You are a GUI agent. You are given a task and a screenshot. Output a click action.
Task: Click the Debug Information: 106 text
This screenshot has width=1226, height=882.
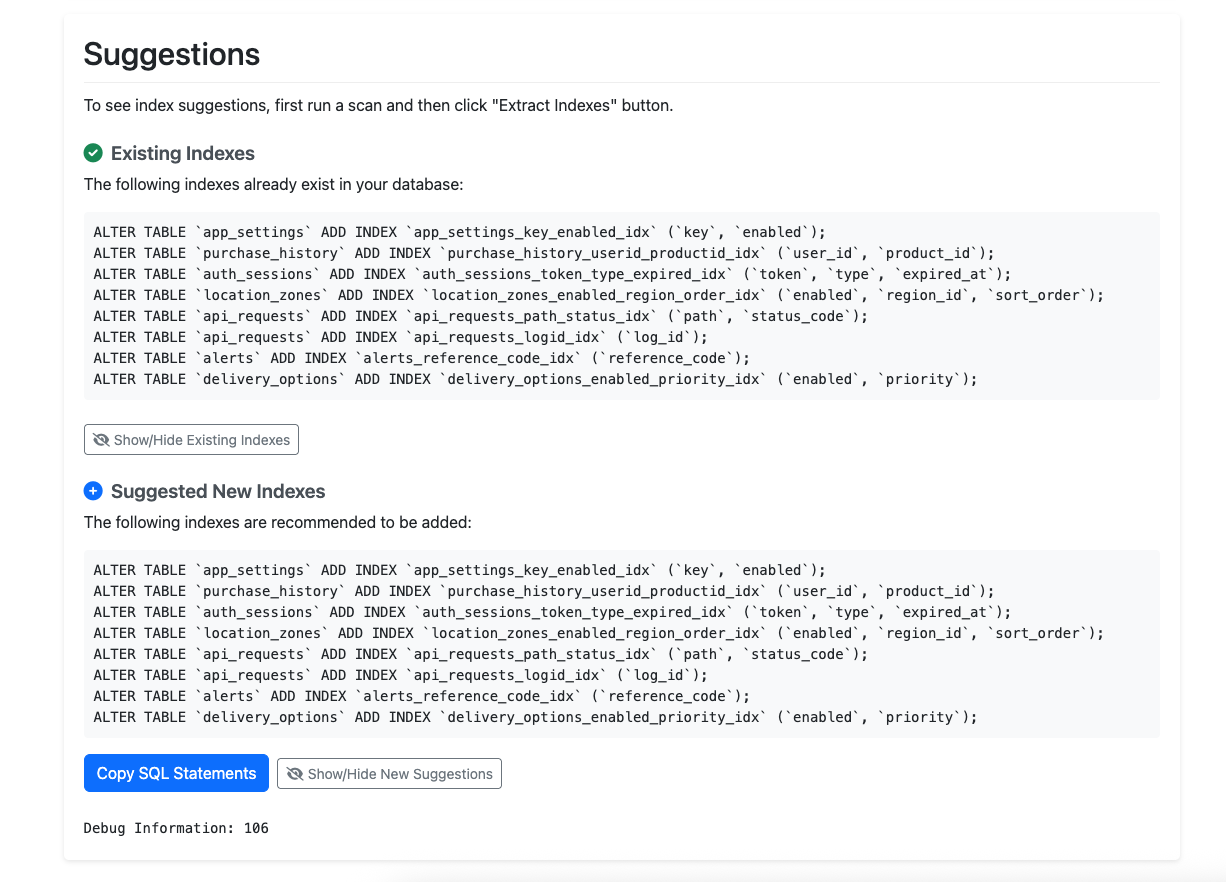click(x=176, y=828)
